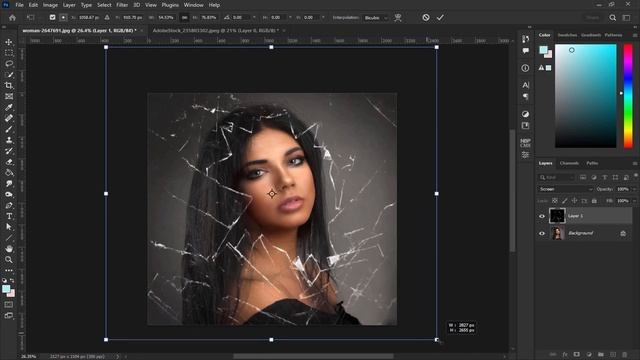Image resolution: width=640 pixels, height=360 pixels.
Task: Toggle the reference point checkbox
Action: coord(52,18)
